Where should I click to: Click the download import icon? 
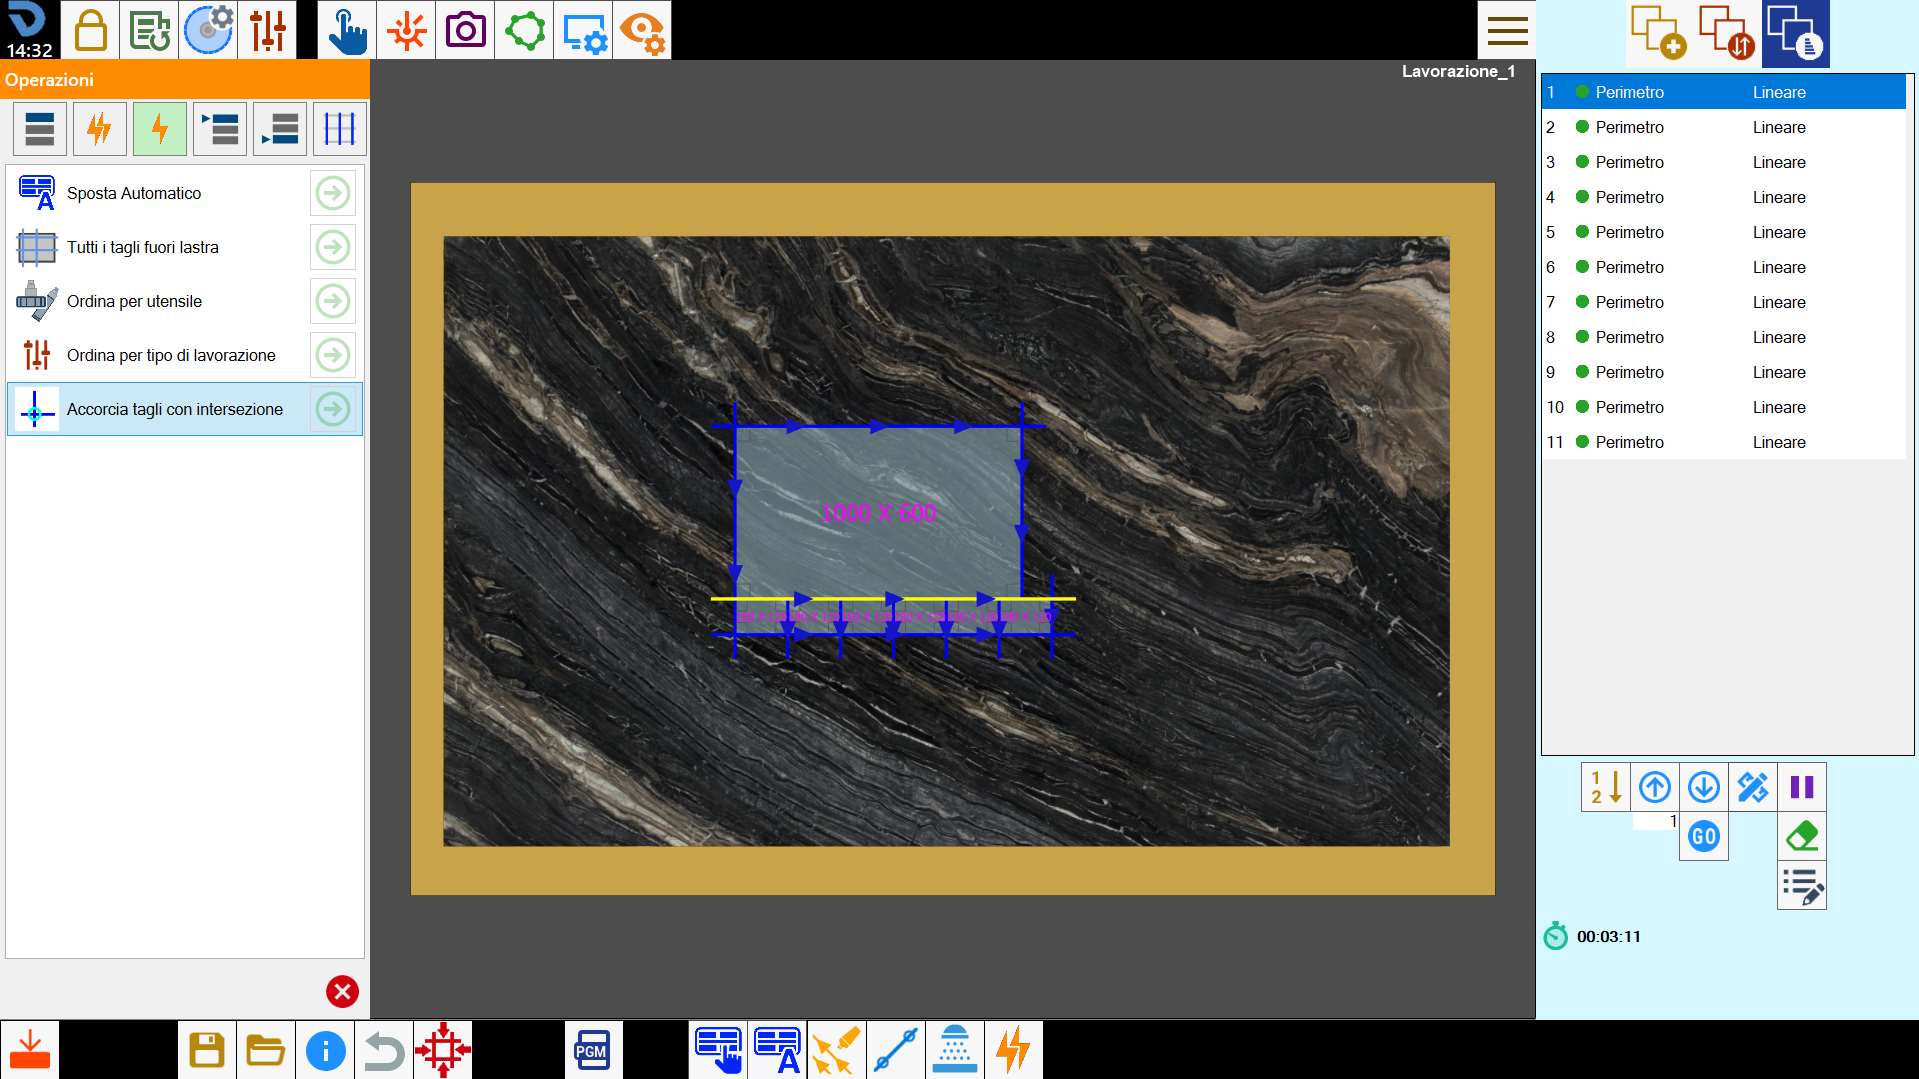[x=30, y=1050]
